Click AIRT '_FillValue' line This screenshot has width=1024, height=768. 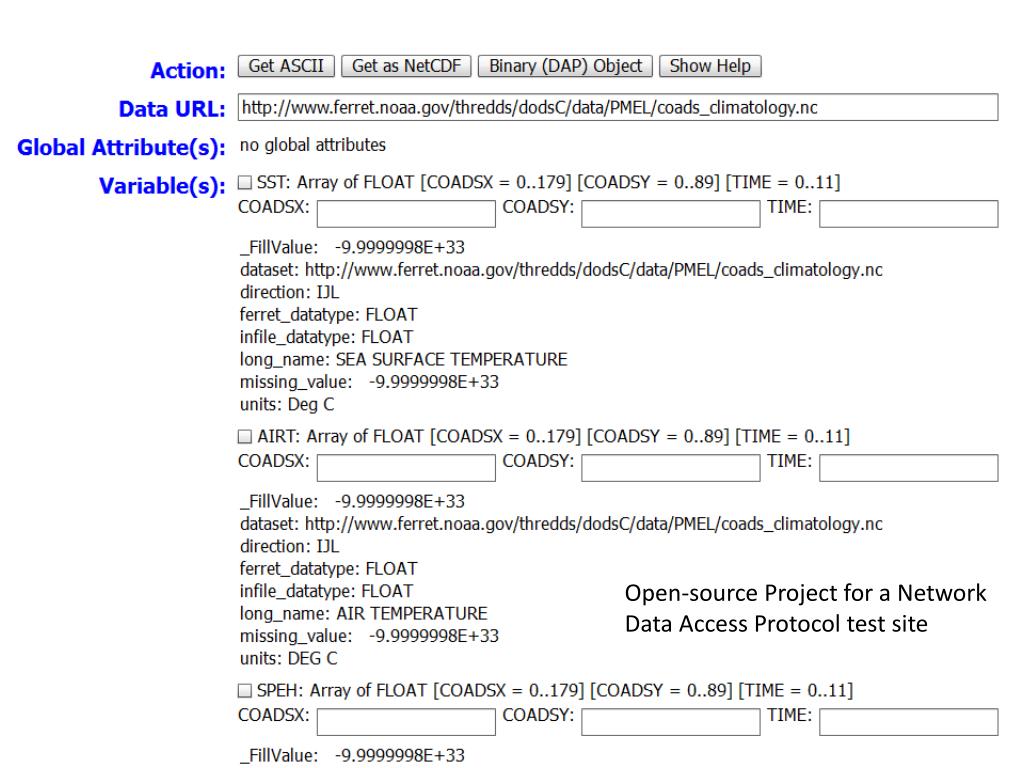pyautogui.click(x=353, y=502)
